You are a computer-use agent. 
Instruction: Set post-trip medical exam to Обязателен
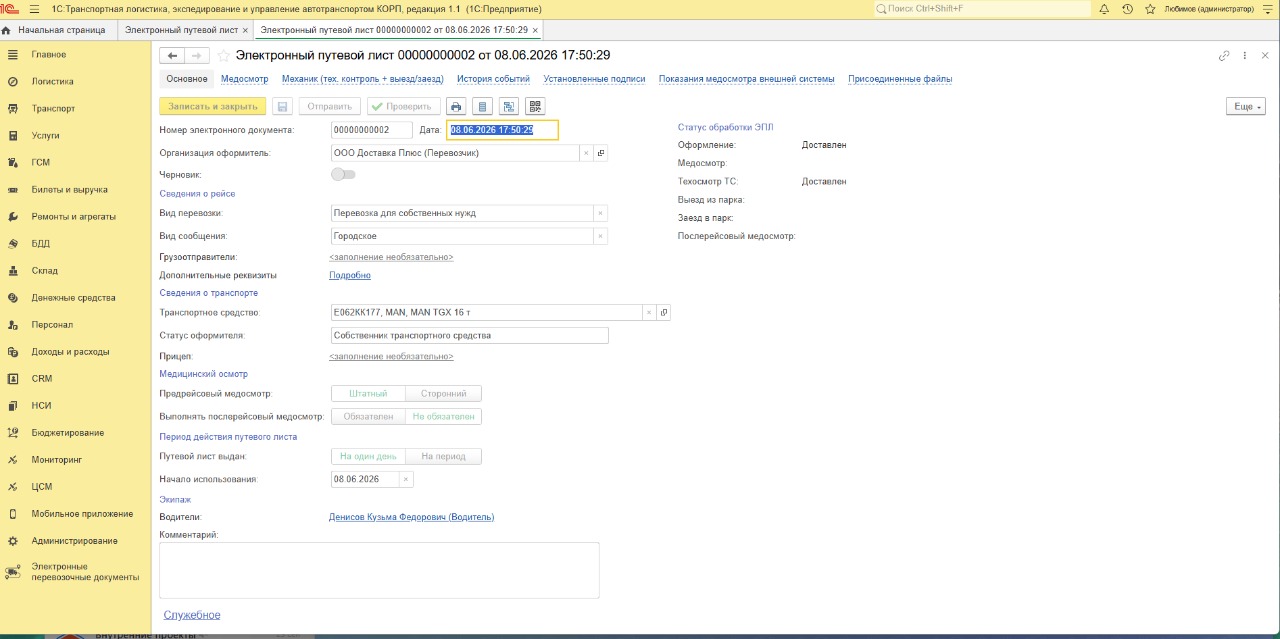tap(368, 417)
